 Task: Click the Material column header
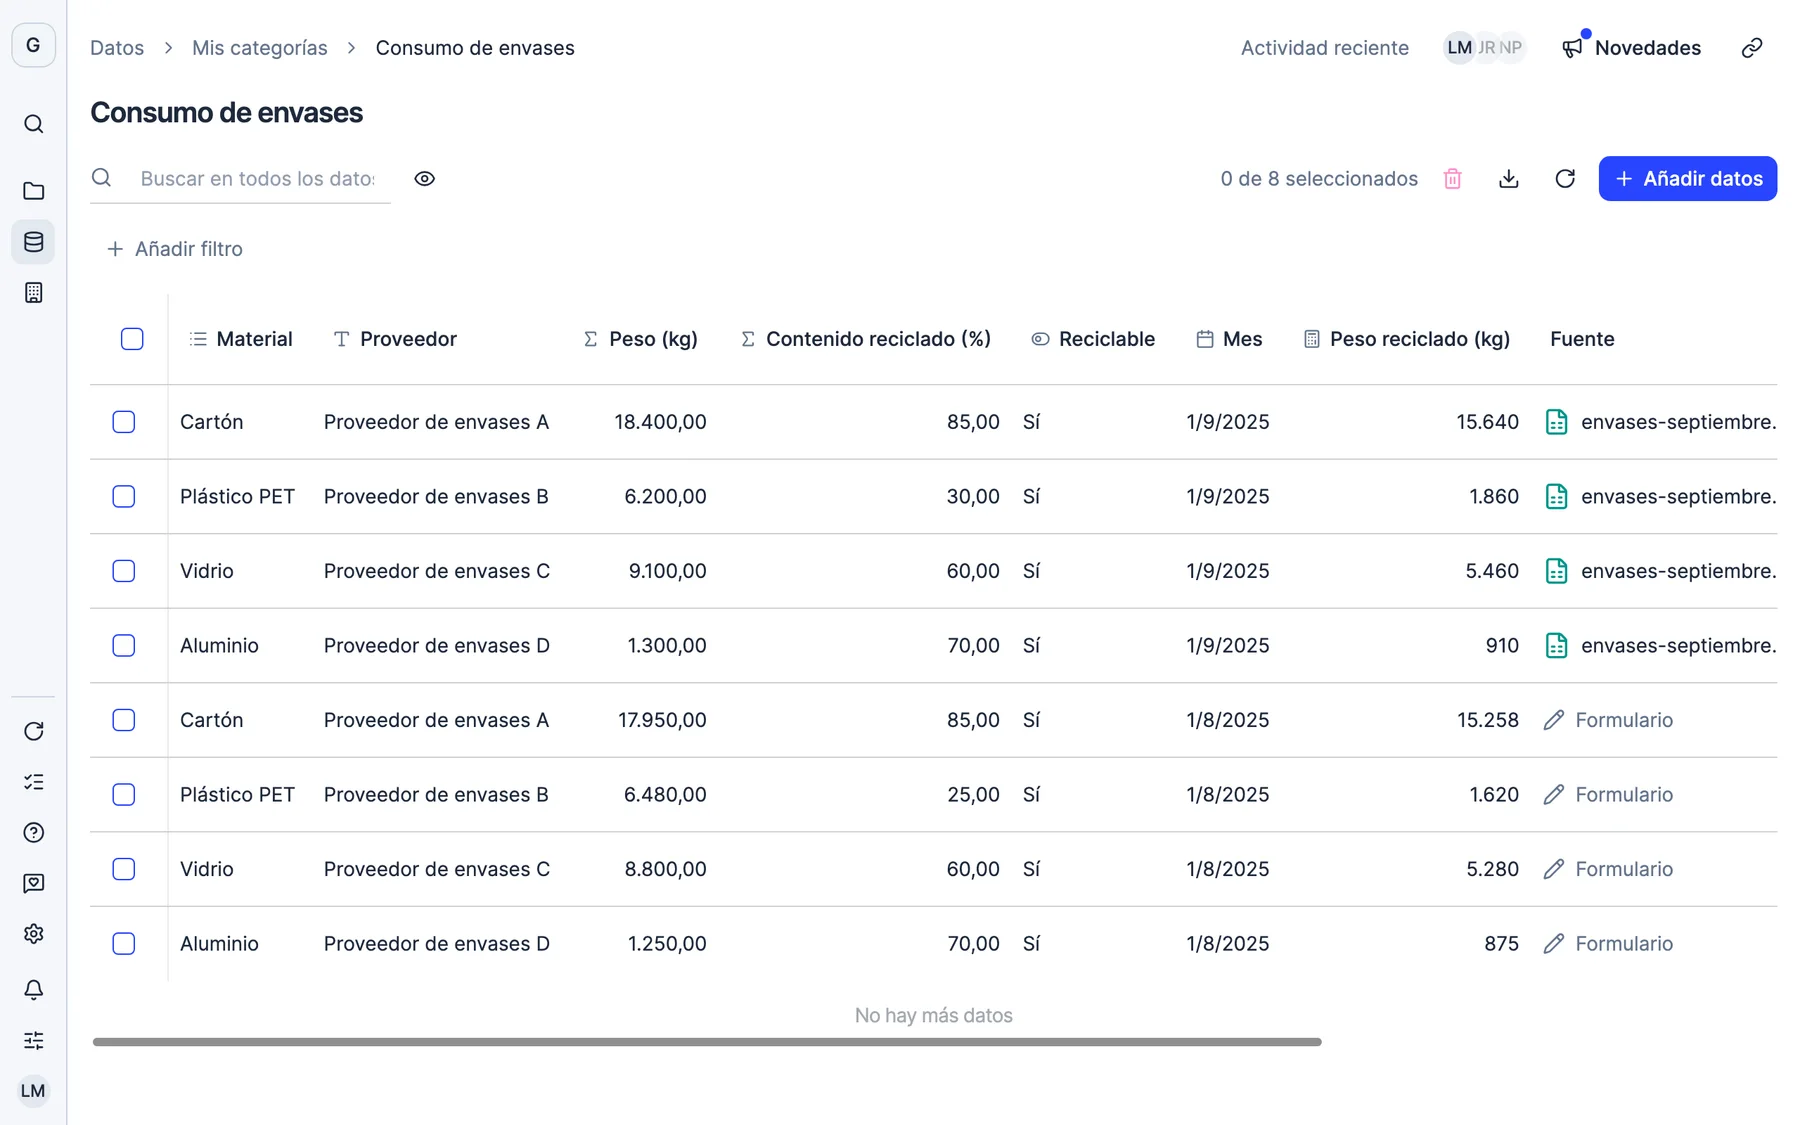[x=241, y=339]
